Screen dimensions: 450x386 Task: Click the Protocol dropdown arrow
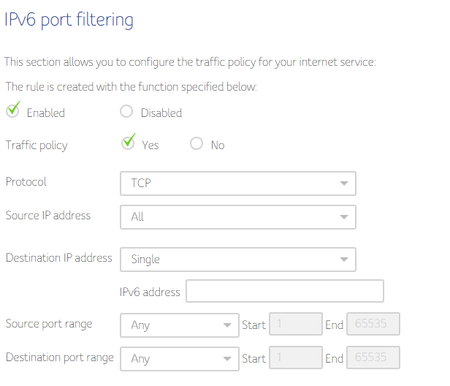(344, 183)
